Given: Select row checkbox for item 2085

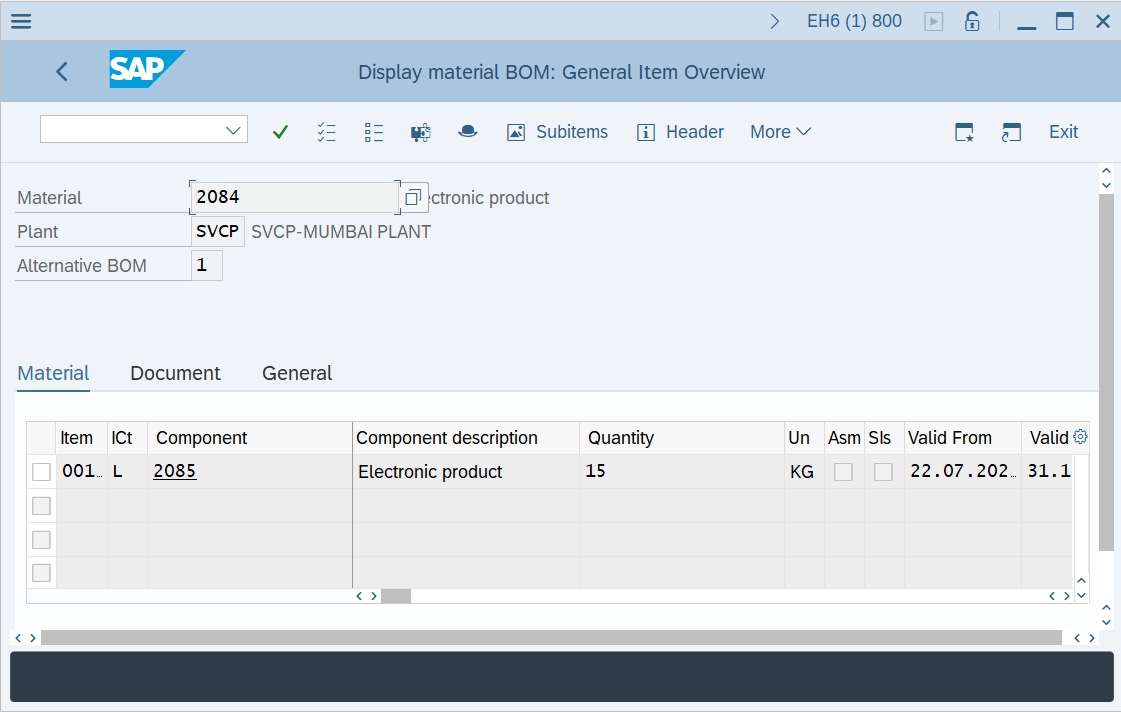Looking at the screenshot, I should 41,472.
